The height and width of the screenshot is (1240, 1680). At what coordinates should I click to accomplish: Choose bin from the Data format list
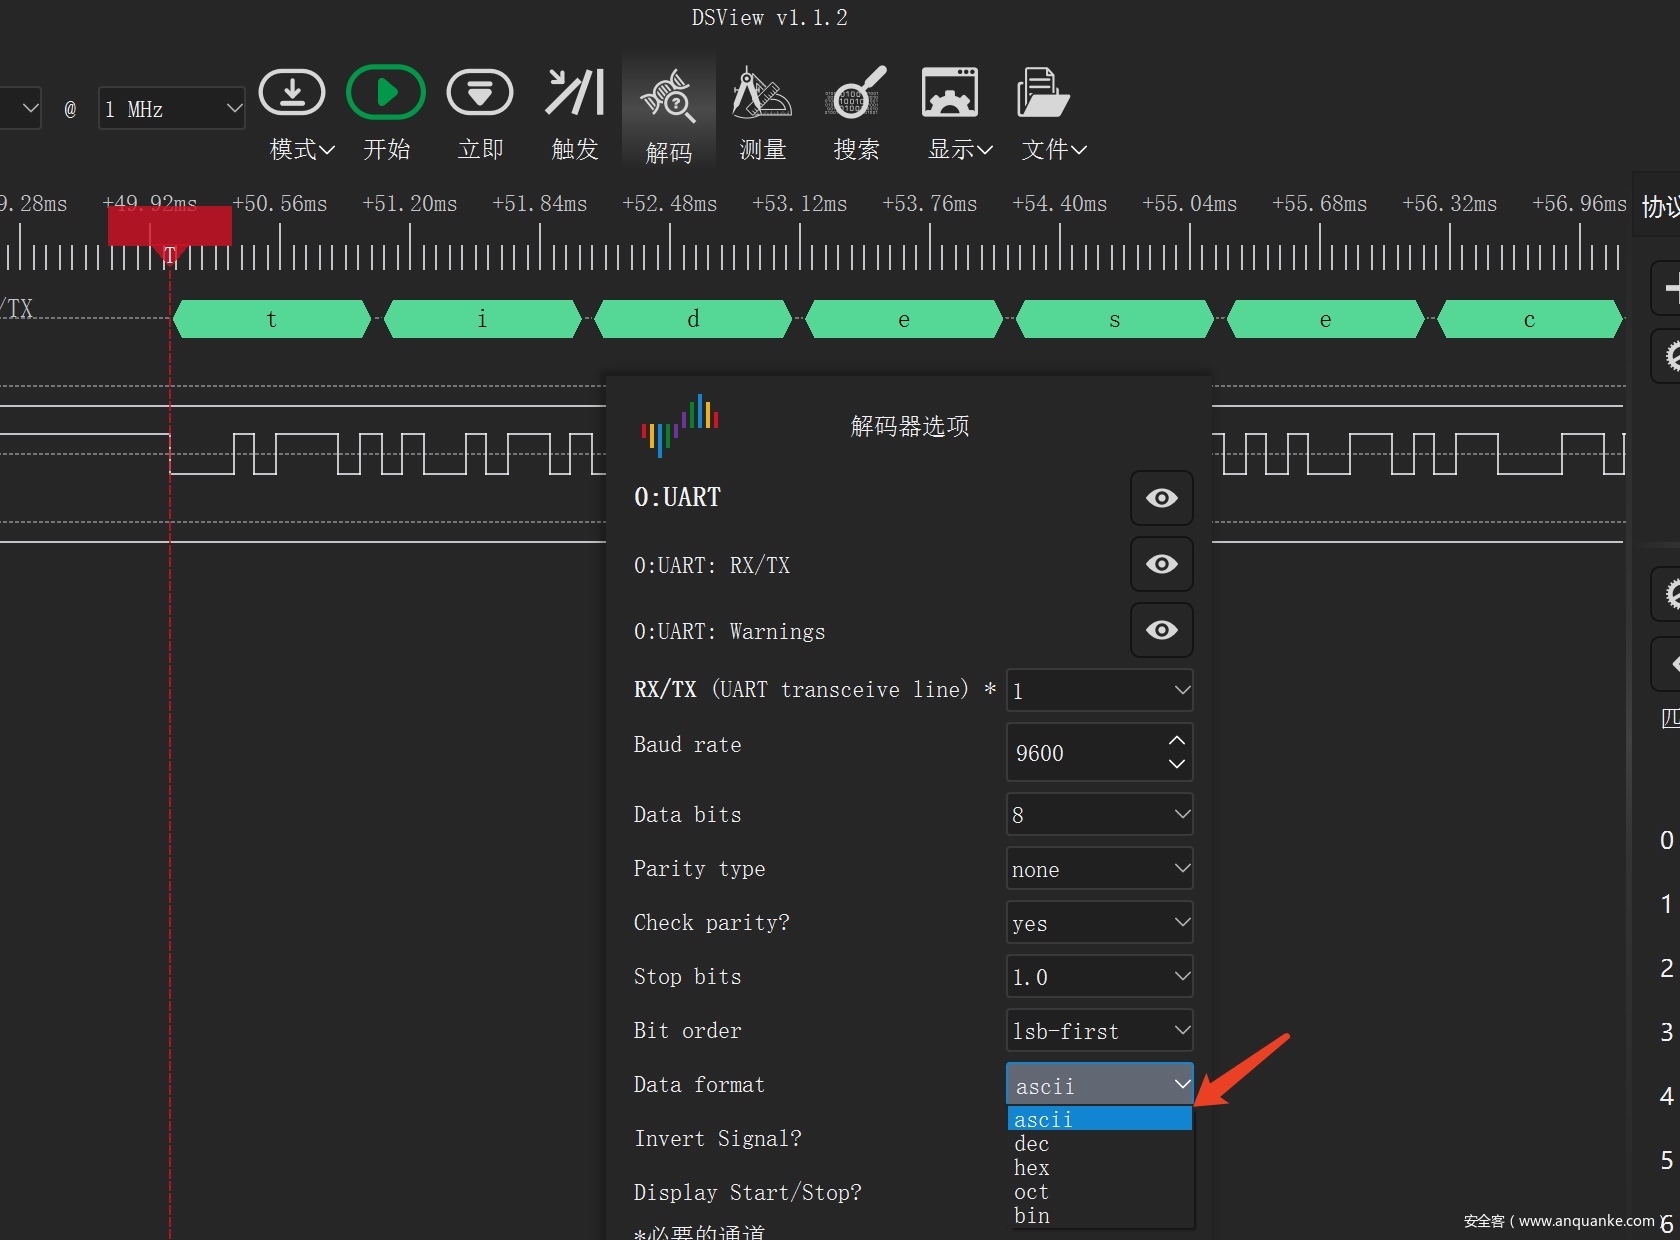click(x=1032, y=1216)
